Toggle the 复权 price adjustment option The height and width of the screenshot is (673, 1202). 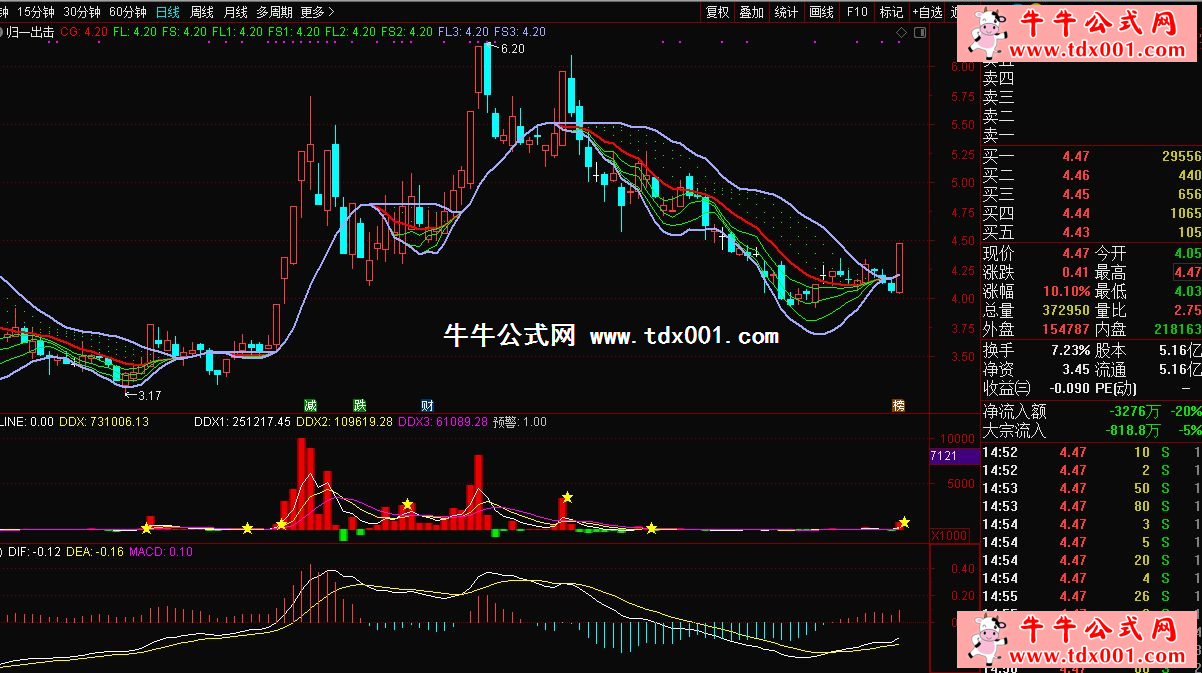(717, 12)
